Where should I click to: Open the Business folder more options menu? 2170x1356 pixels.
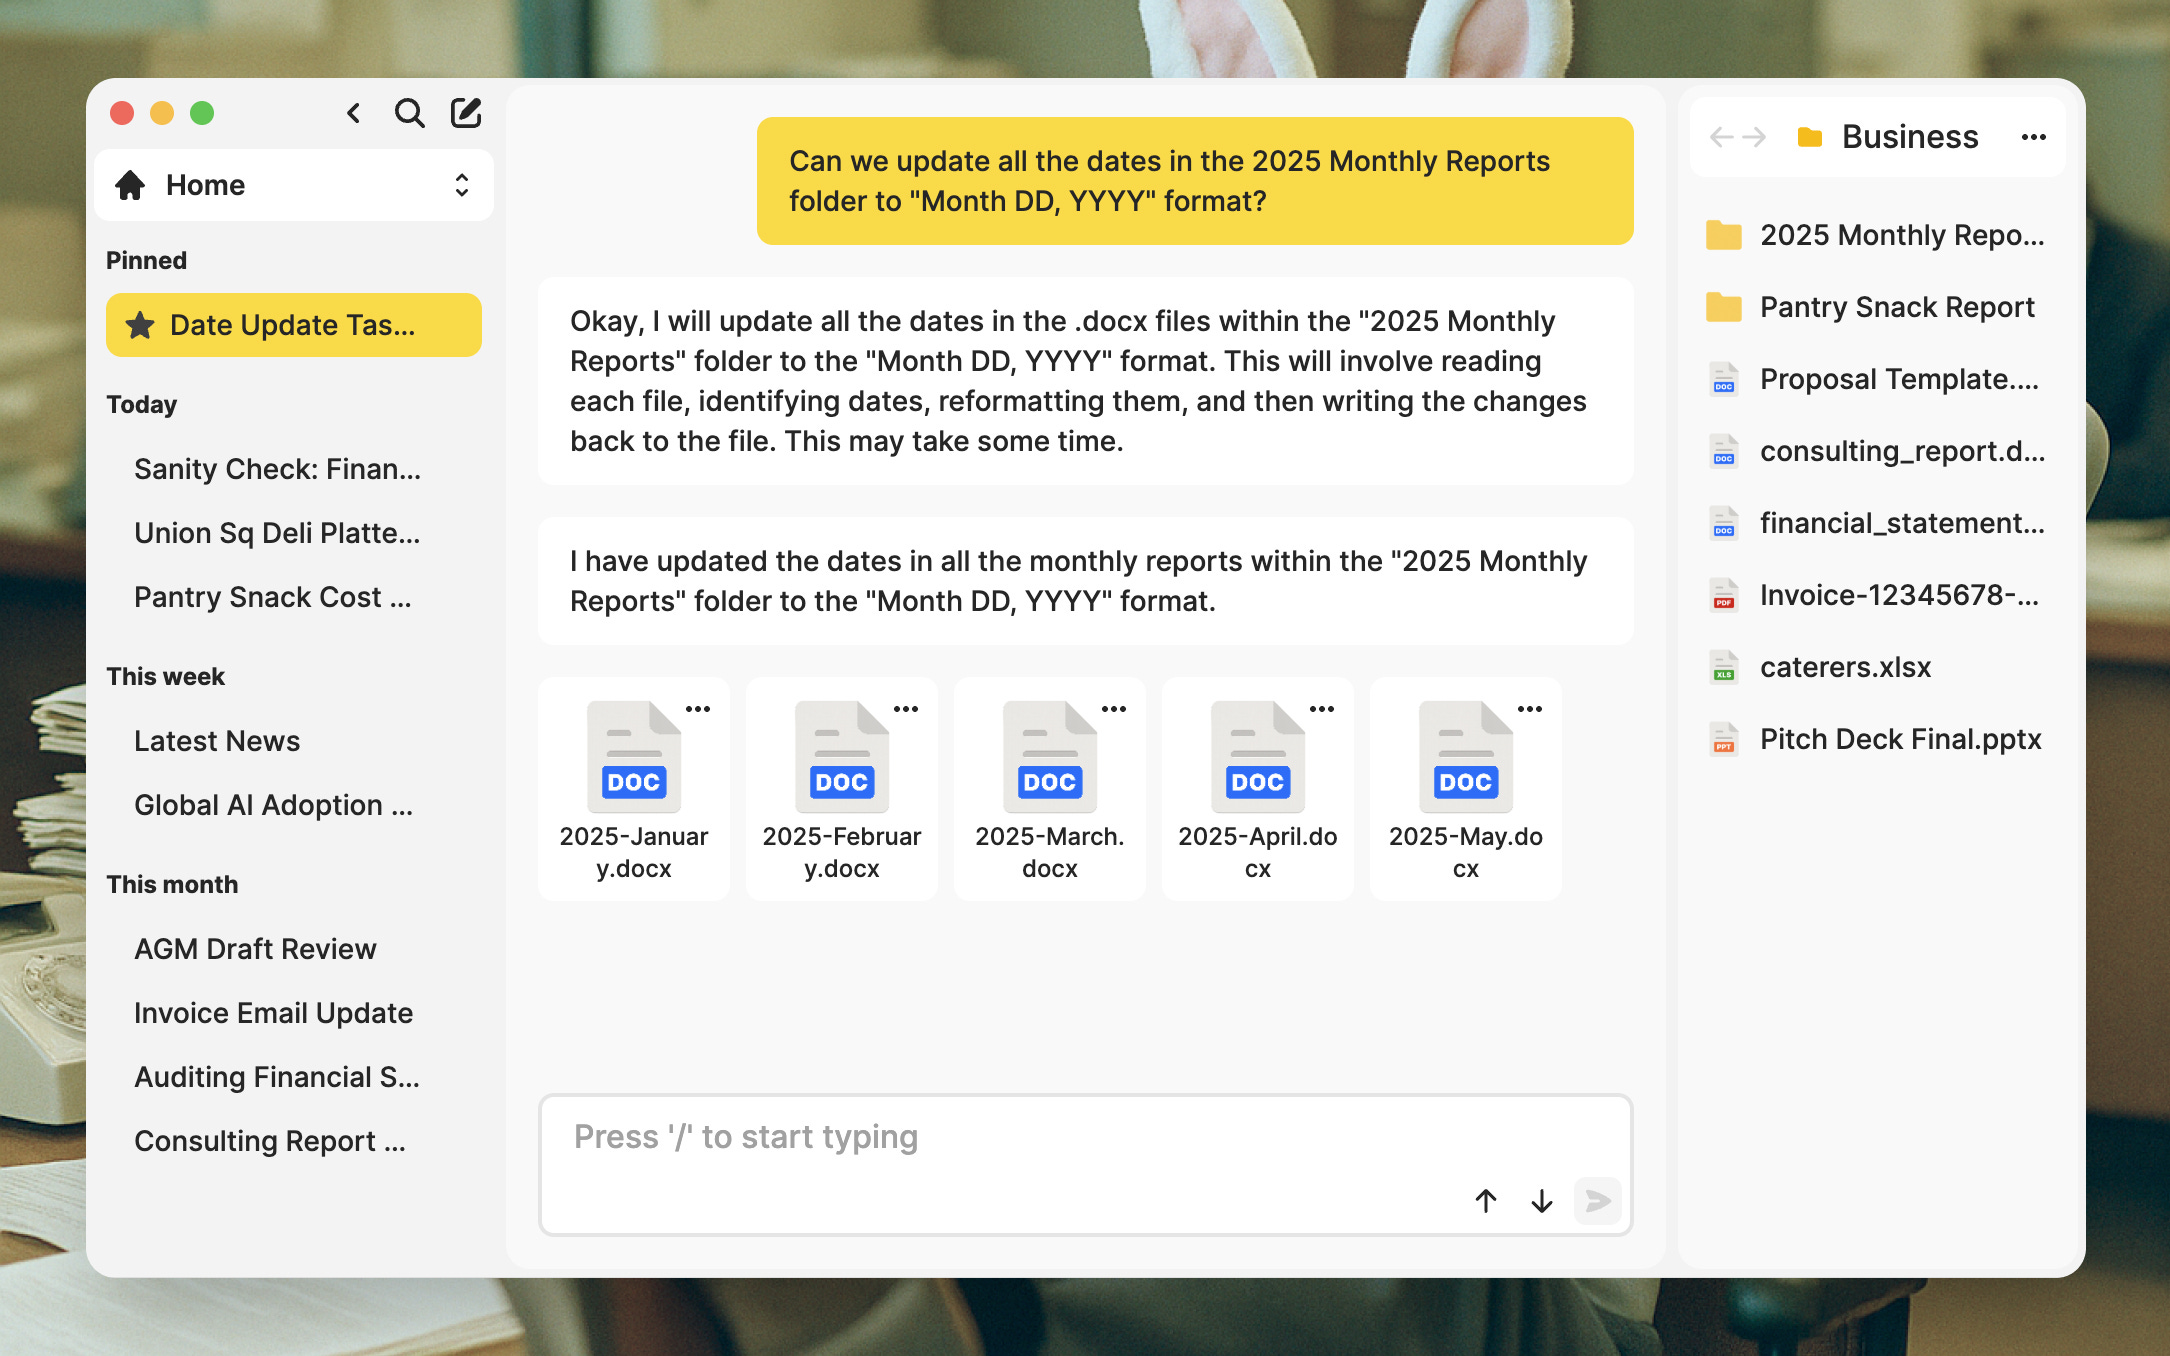point(2033,137)
